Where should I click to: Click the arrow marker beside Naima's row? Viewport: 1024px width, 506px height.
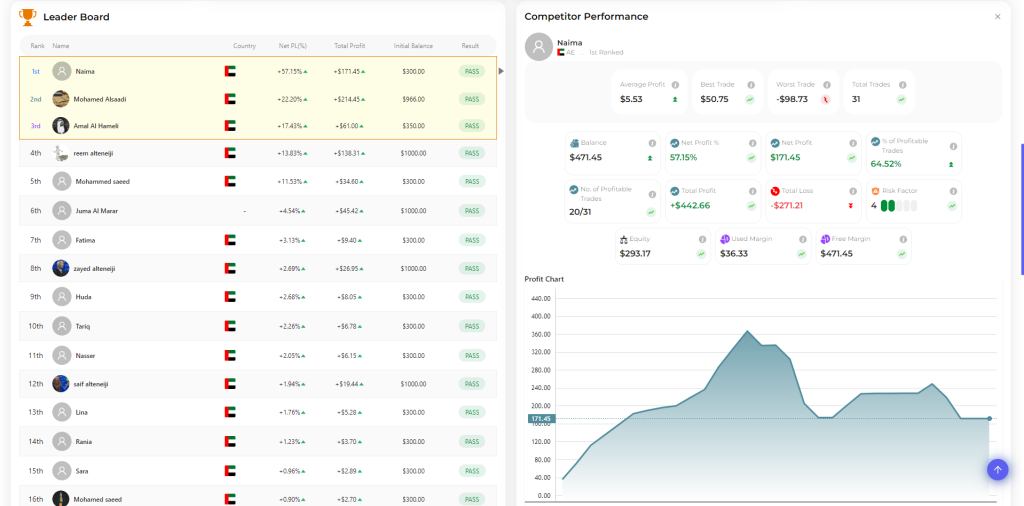pyautogui.click(x=501, y=71)
